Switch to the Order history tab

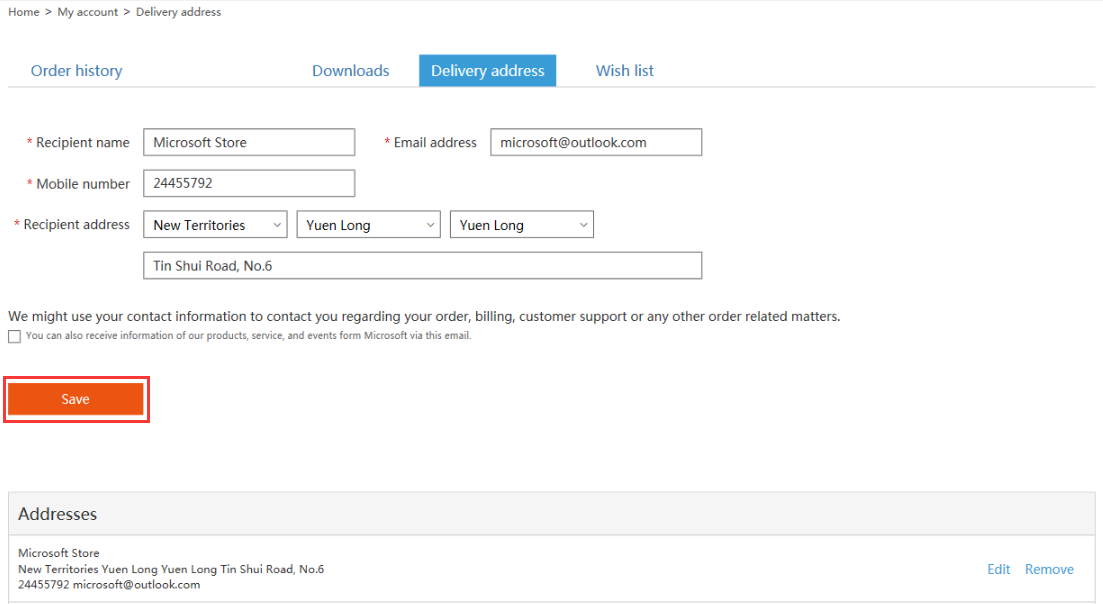click(76, 70)
